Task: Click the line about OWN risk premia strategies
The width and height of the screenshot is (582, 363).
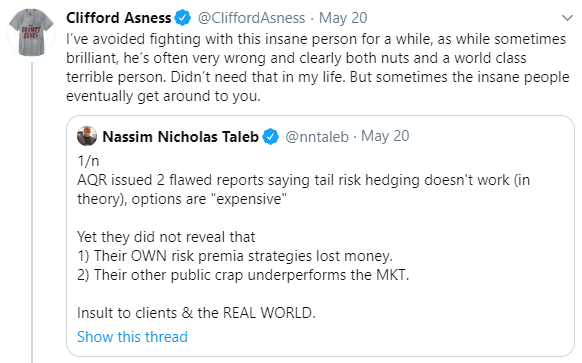Action: click(235, 256)
